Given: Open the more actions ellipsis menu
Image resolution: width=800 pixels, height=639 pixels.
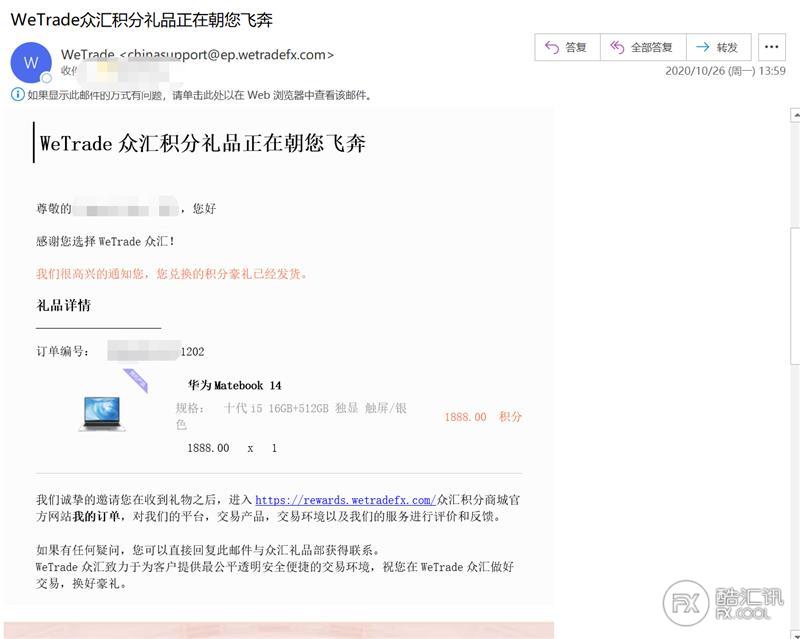Looking at the screenshot, I should [x=771, y=47].
